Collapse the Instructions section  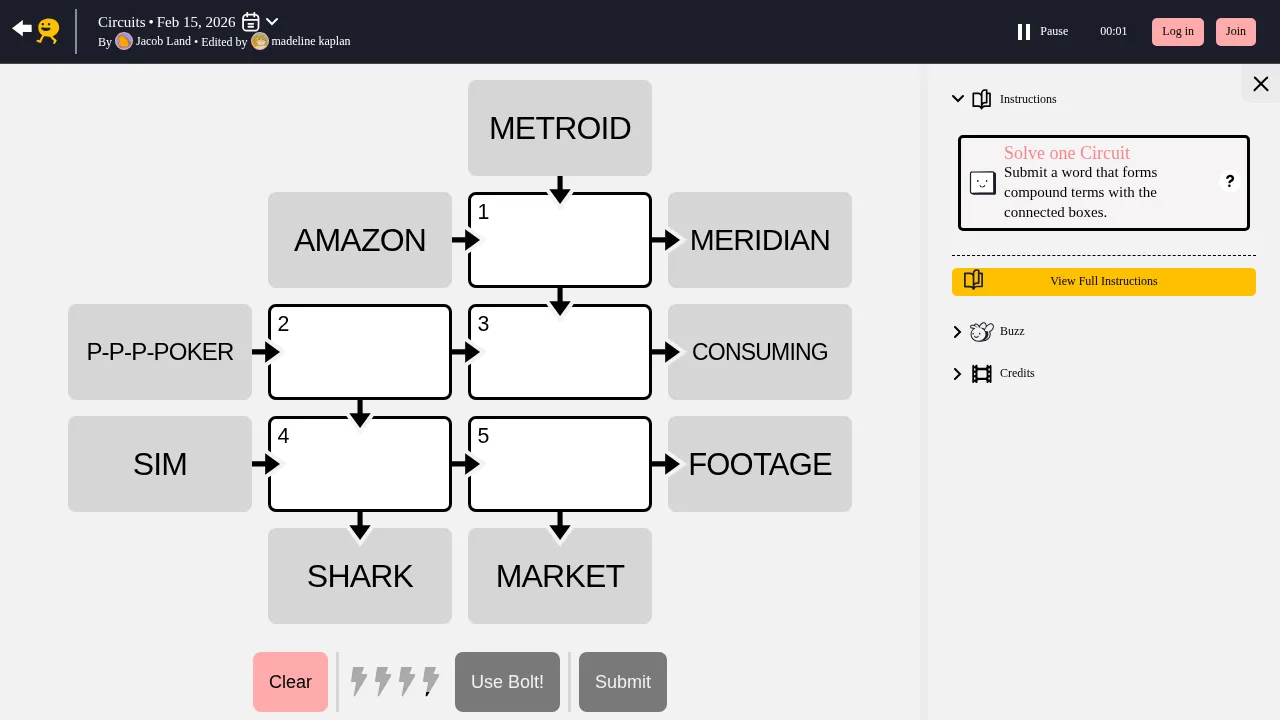(958, 99)
